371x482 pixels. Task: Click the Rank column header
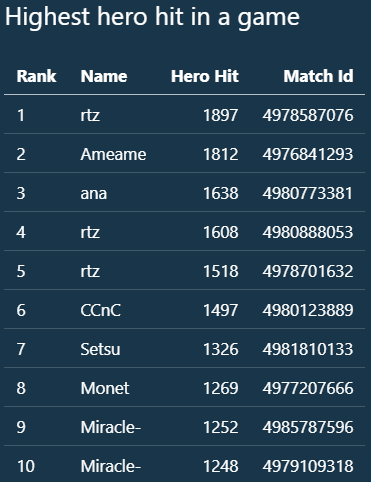pyautogui.click(x=36, y=76)
